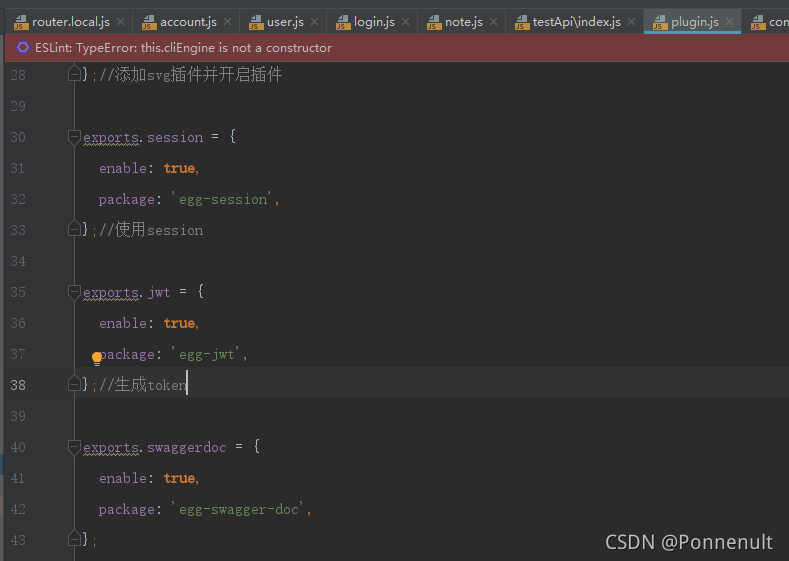The height and width of the screenshot is (561, 789).
Task: Click fold end marker on line 28
Action: click(74, 74)
